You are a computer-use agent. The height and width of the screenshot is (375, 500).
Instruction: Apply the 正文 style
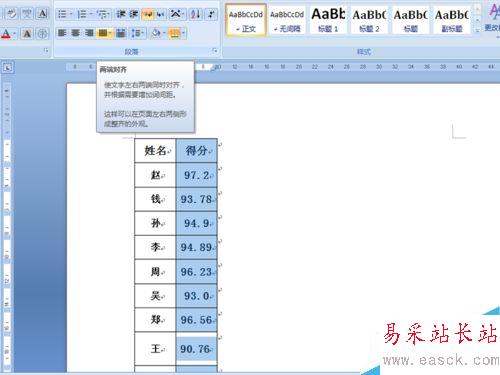point(246,20)
